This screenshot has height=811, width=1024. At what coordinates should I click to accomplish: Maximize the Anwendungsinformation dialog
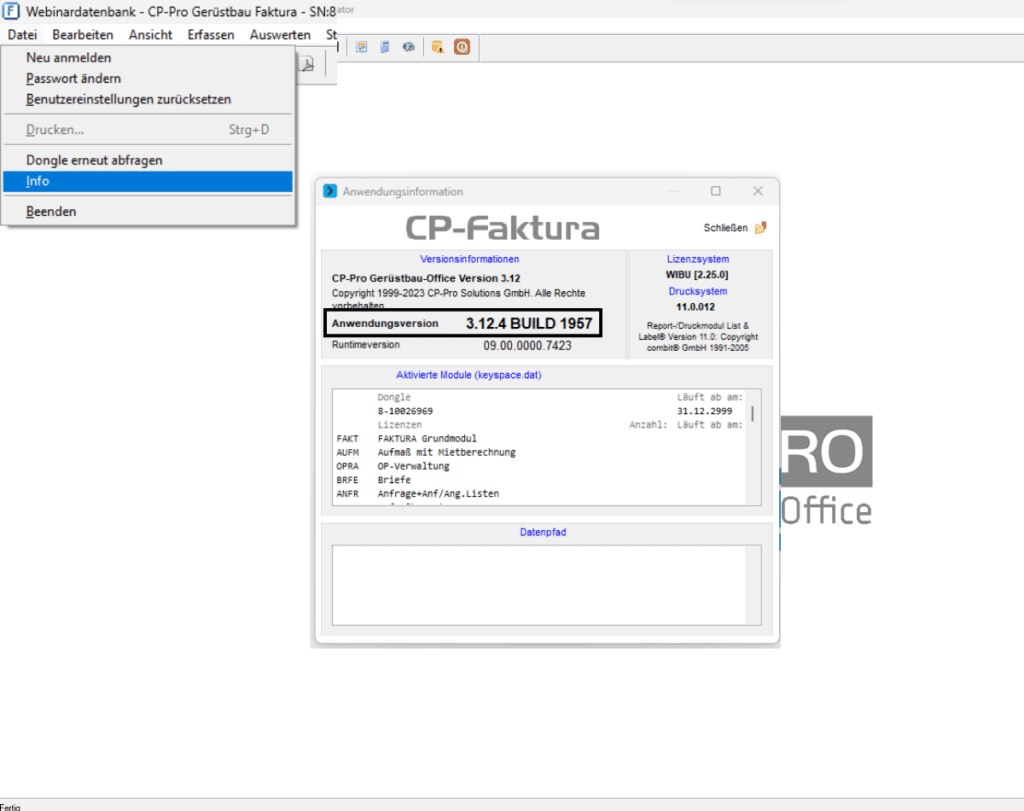coord(716,191)
